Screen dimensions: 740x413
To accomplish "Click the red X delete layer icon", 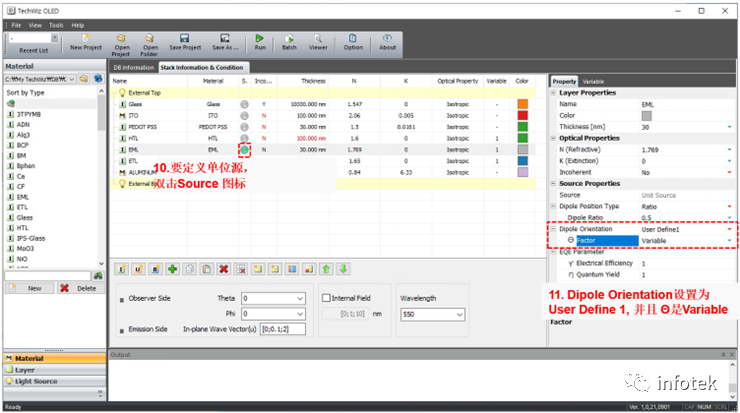I will (x=224, y=269).
